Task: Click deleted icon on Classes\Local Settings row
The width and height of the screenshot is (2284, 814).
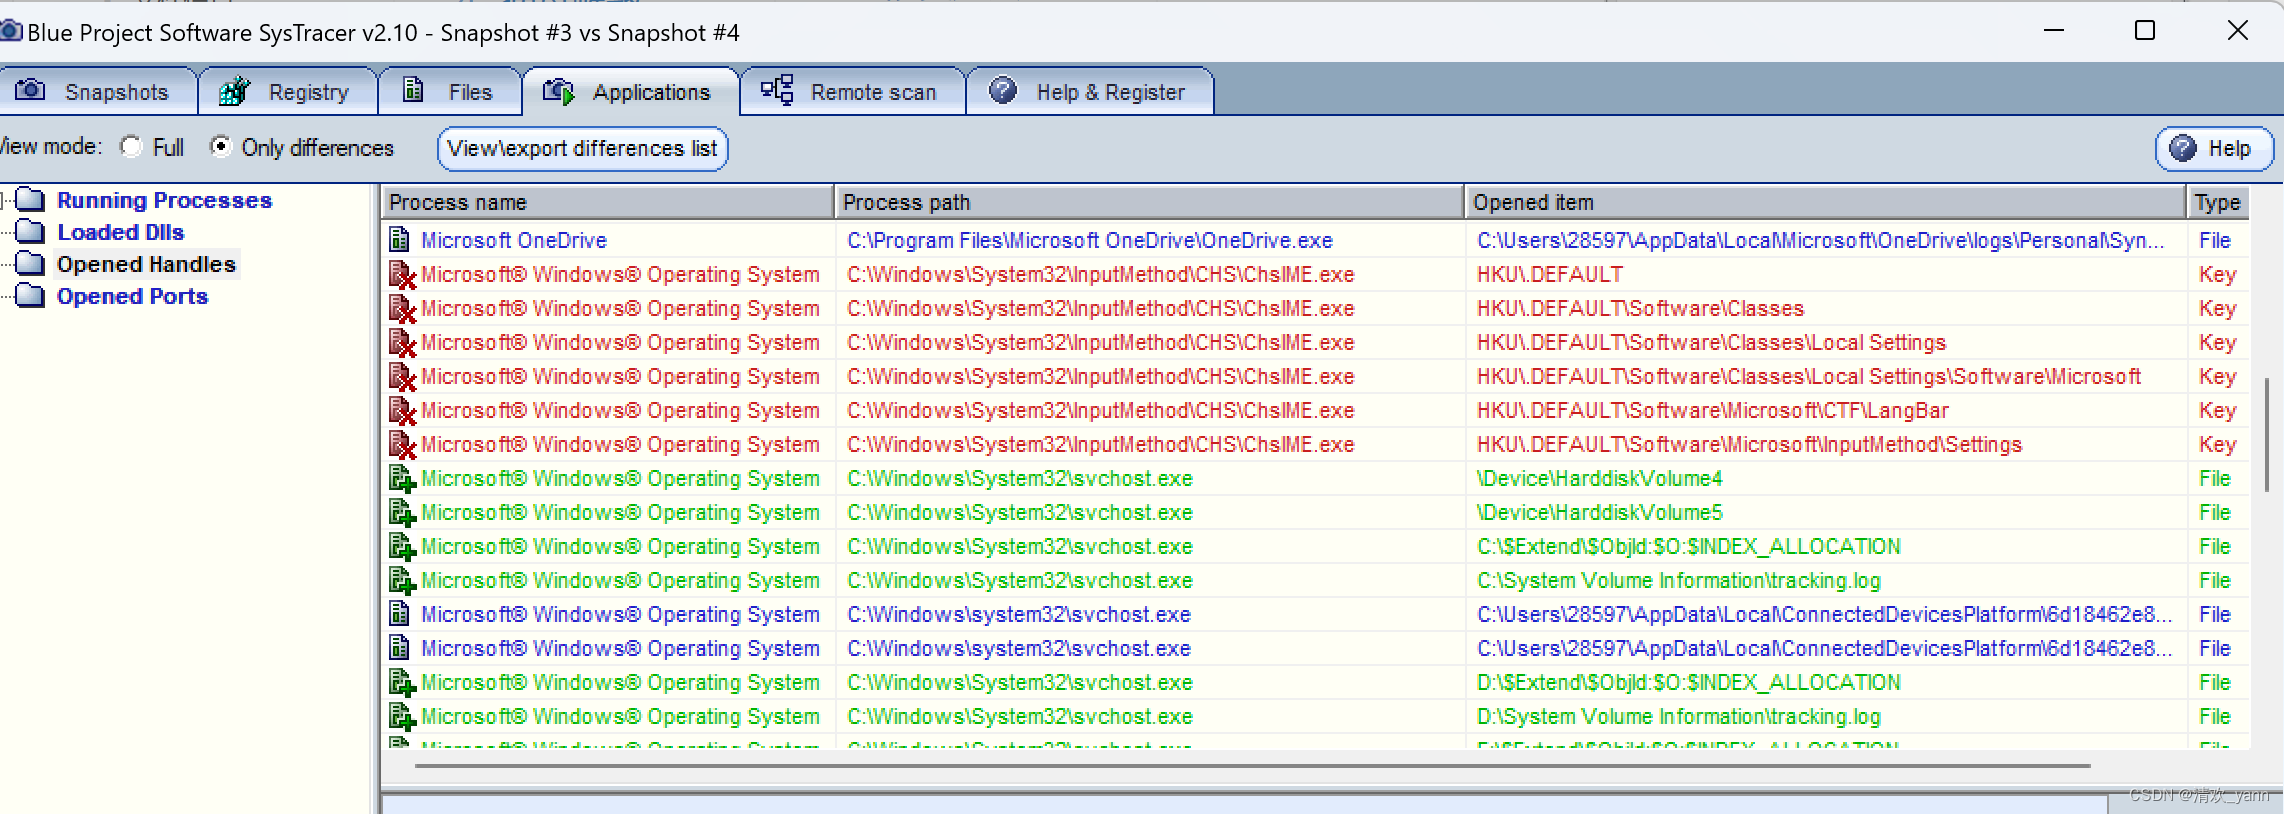Action: click(402, 342)
